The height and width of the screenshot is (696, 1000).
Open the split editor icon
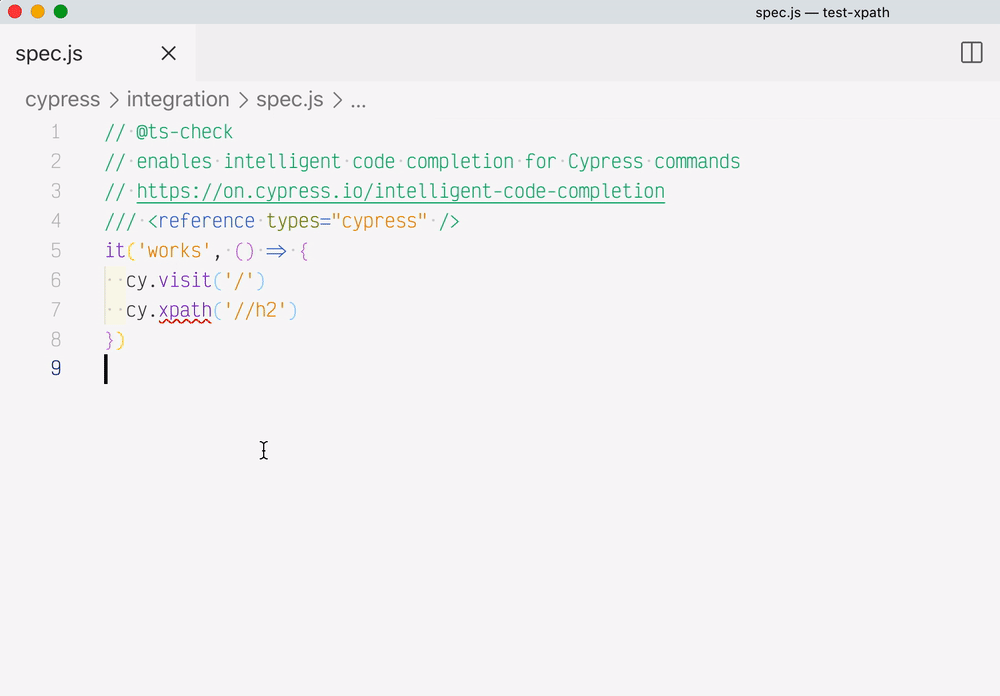click(x=971, y=53)
